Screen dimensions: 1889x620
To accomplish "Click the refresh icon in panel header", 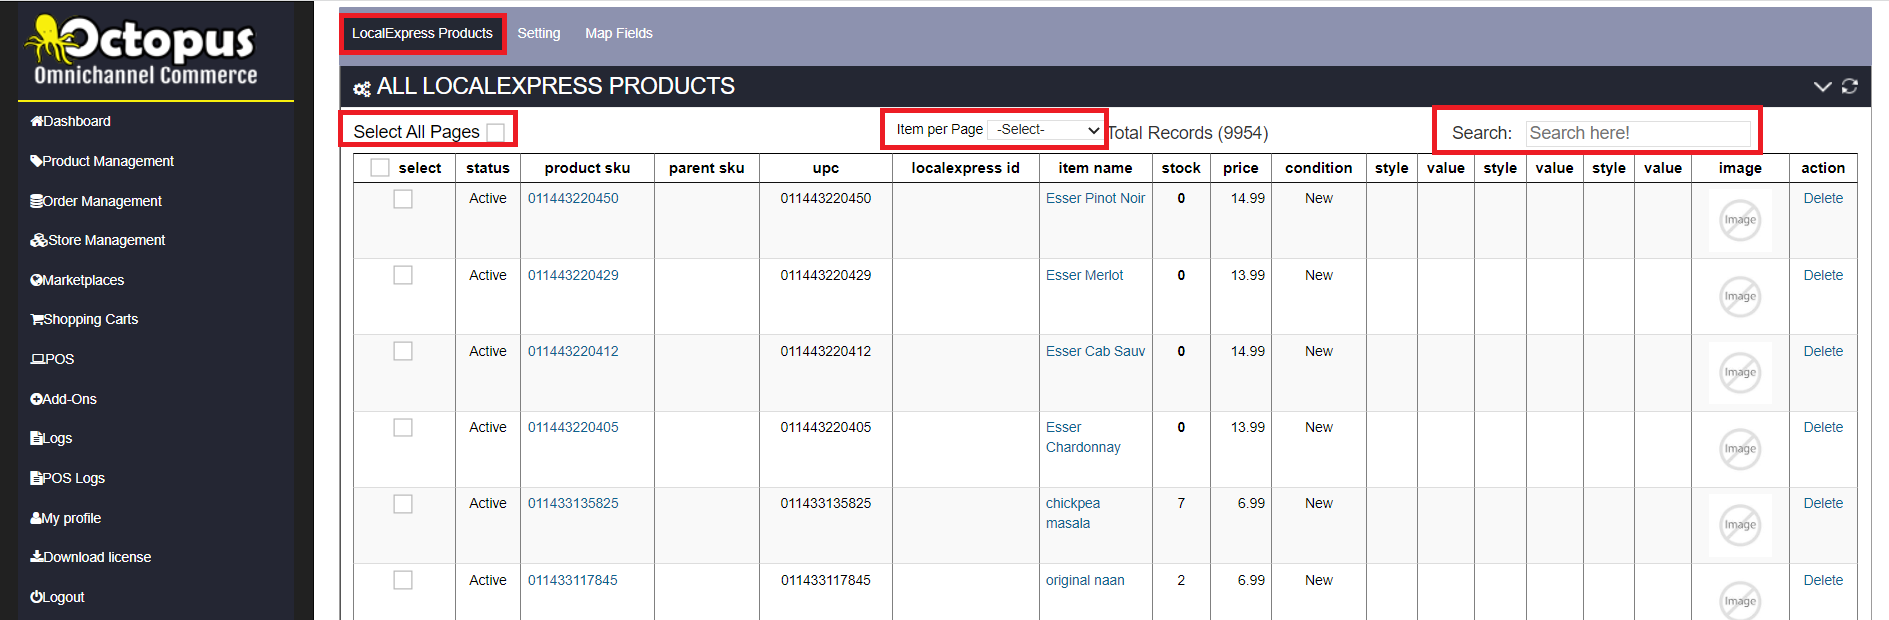I will (1850, 86).
